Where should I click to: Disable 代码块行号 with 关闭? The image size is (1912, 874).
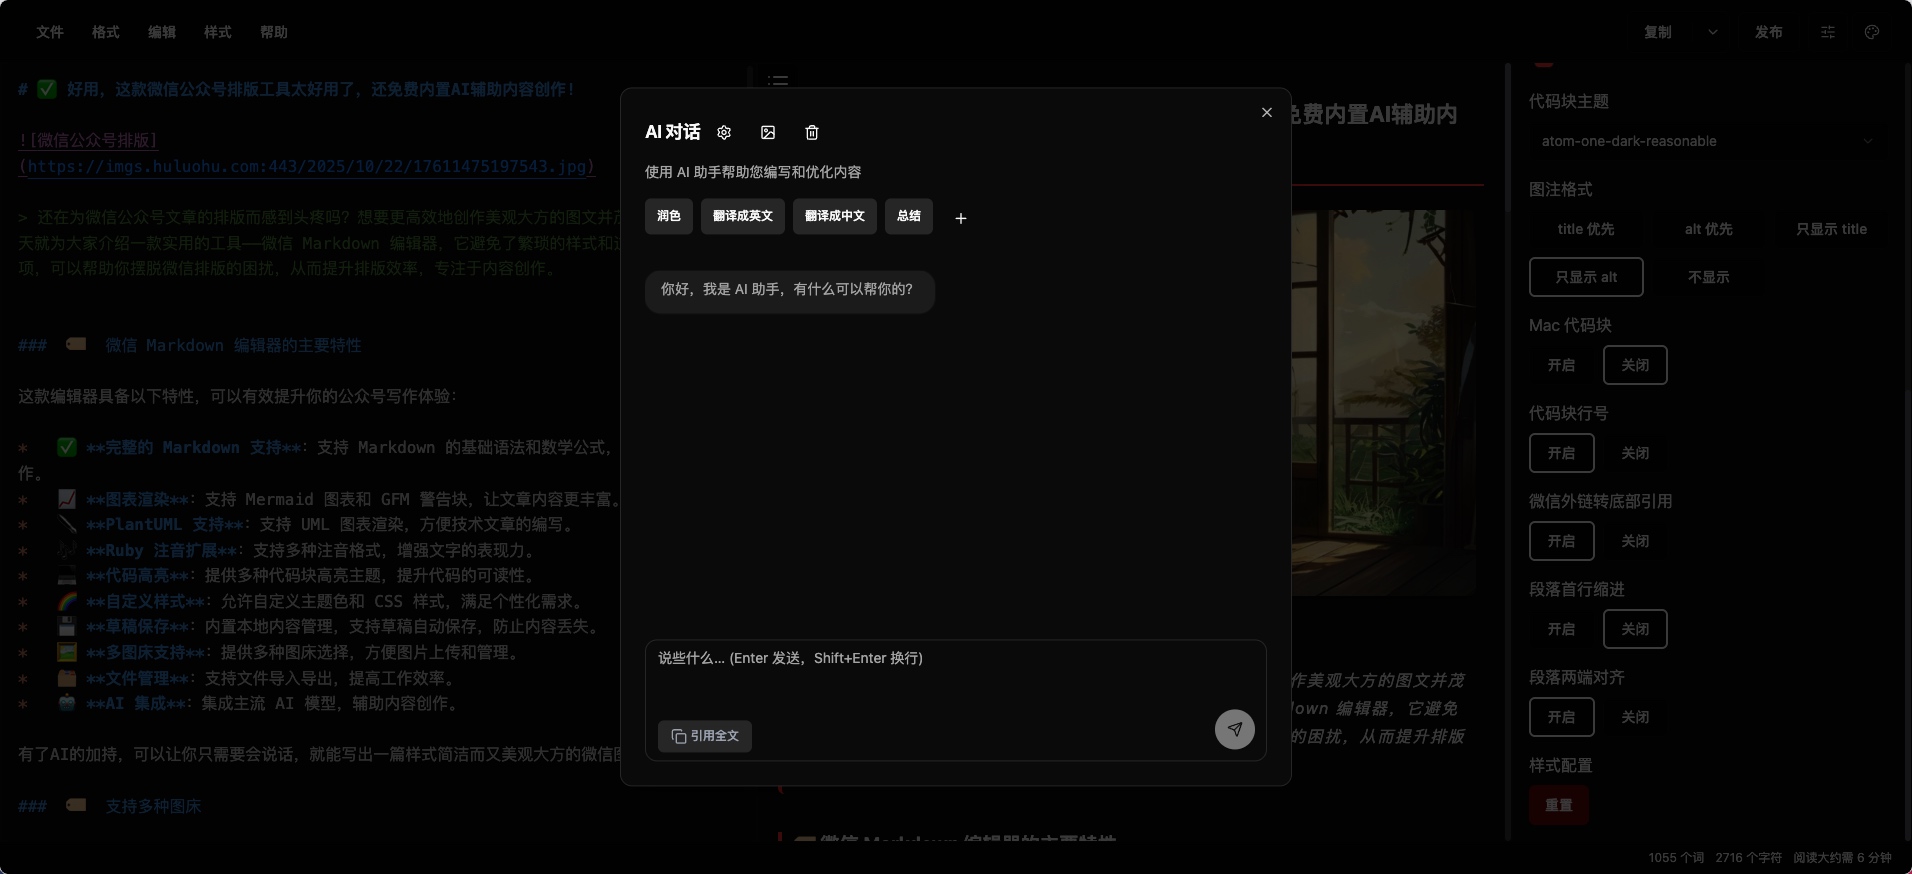click(1635, 453)
